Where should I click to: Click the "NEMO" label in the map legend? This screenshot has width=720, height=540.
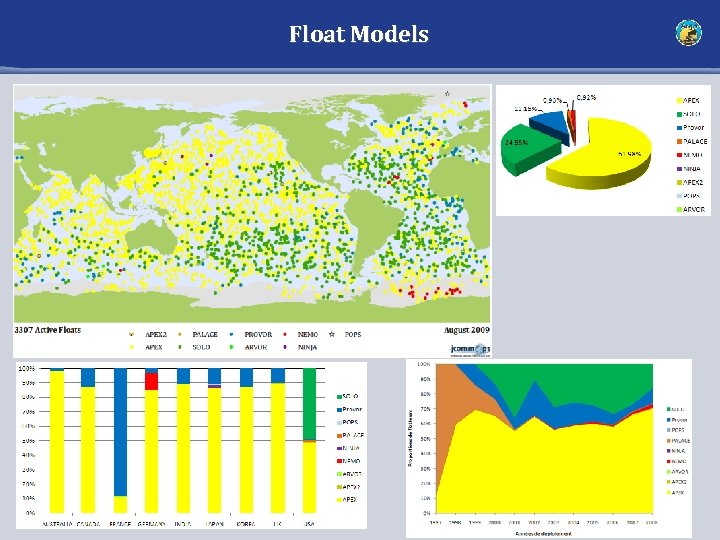coord(308,334)
